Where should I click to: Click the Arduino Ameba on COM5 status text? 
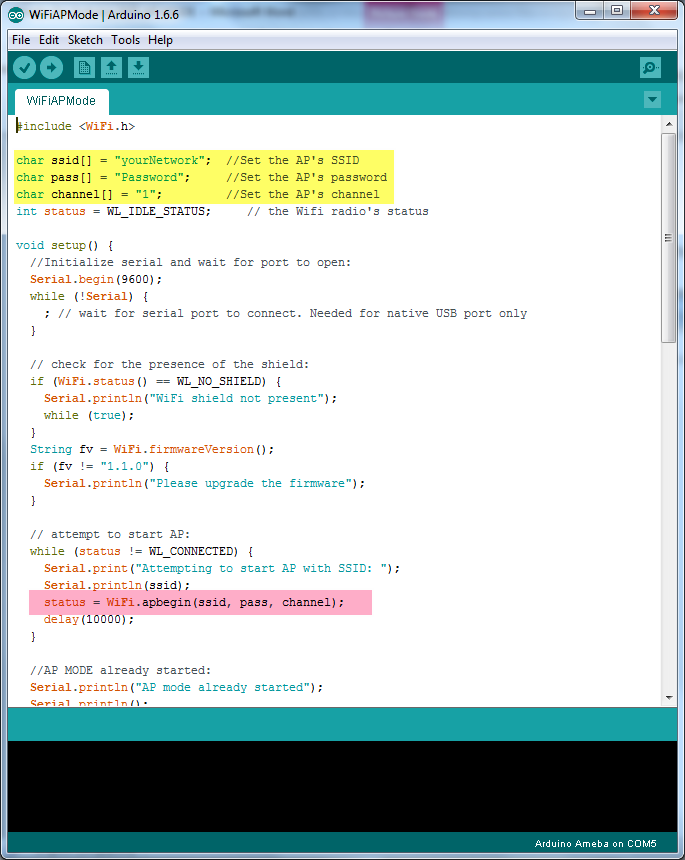596,844
